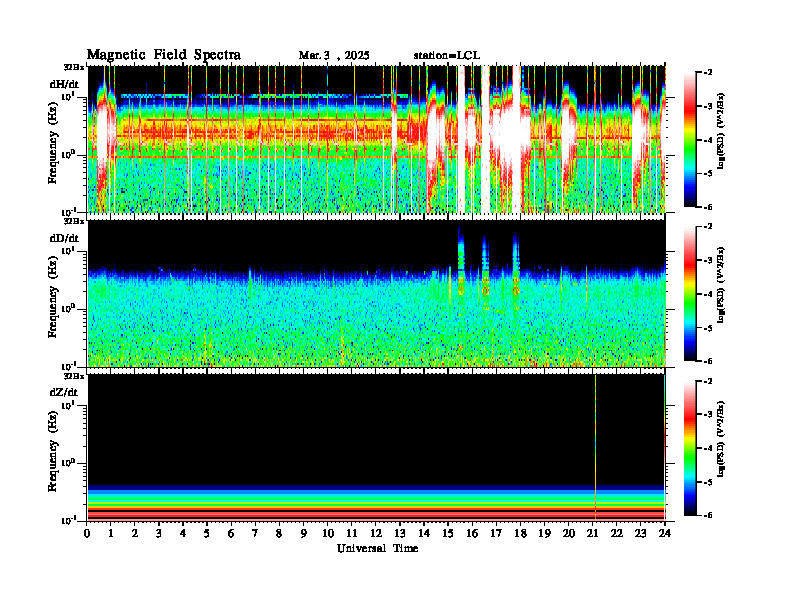Click '32Hz' label atop dH/dt axis

pyautogui.click(x=74, y=67)
